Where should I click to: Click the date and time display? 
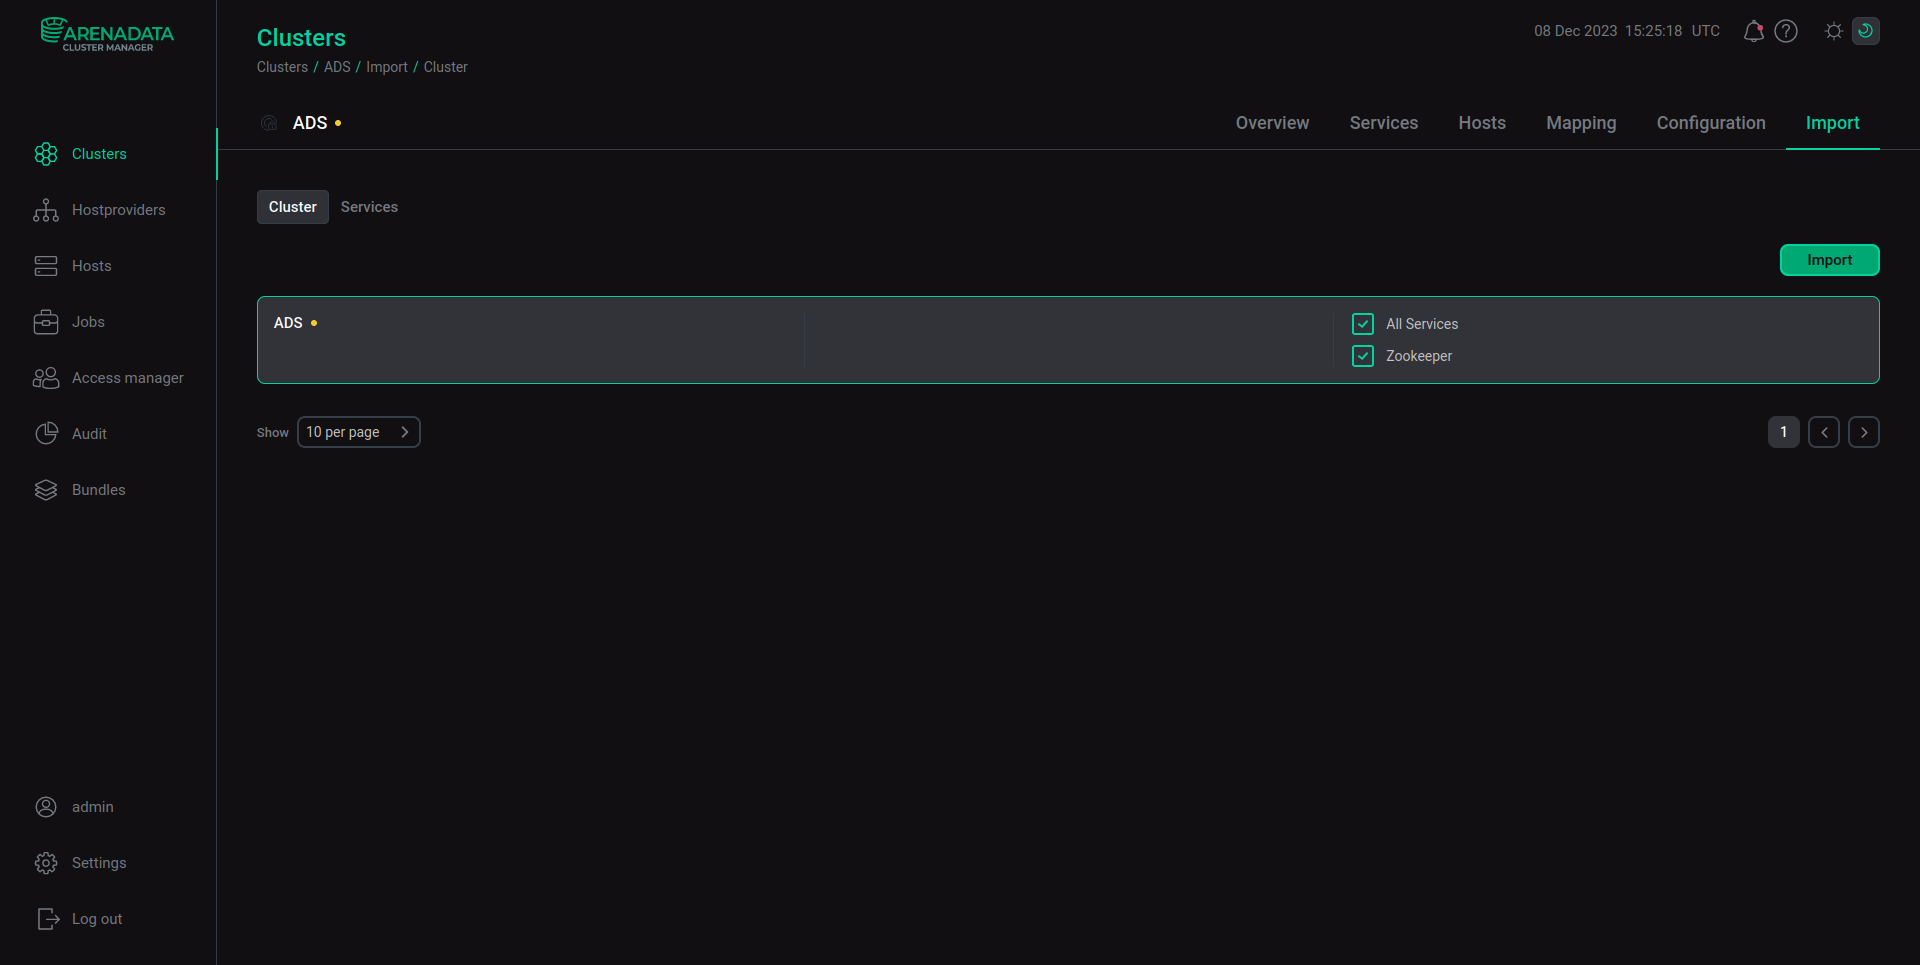point(1627,31)
